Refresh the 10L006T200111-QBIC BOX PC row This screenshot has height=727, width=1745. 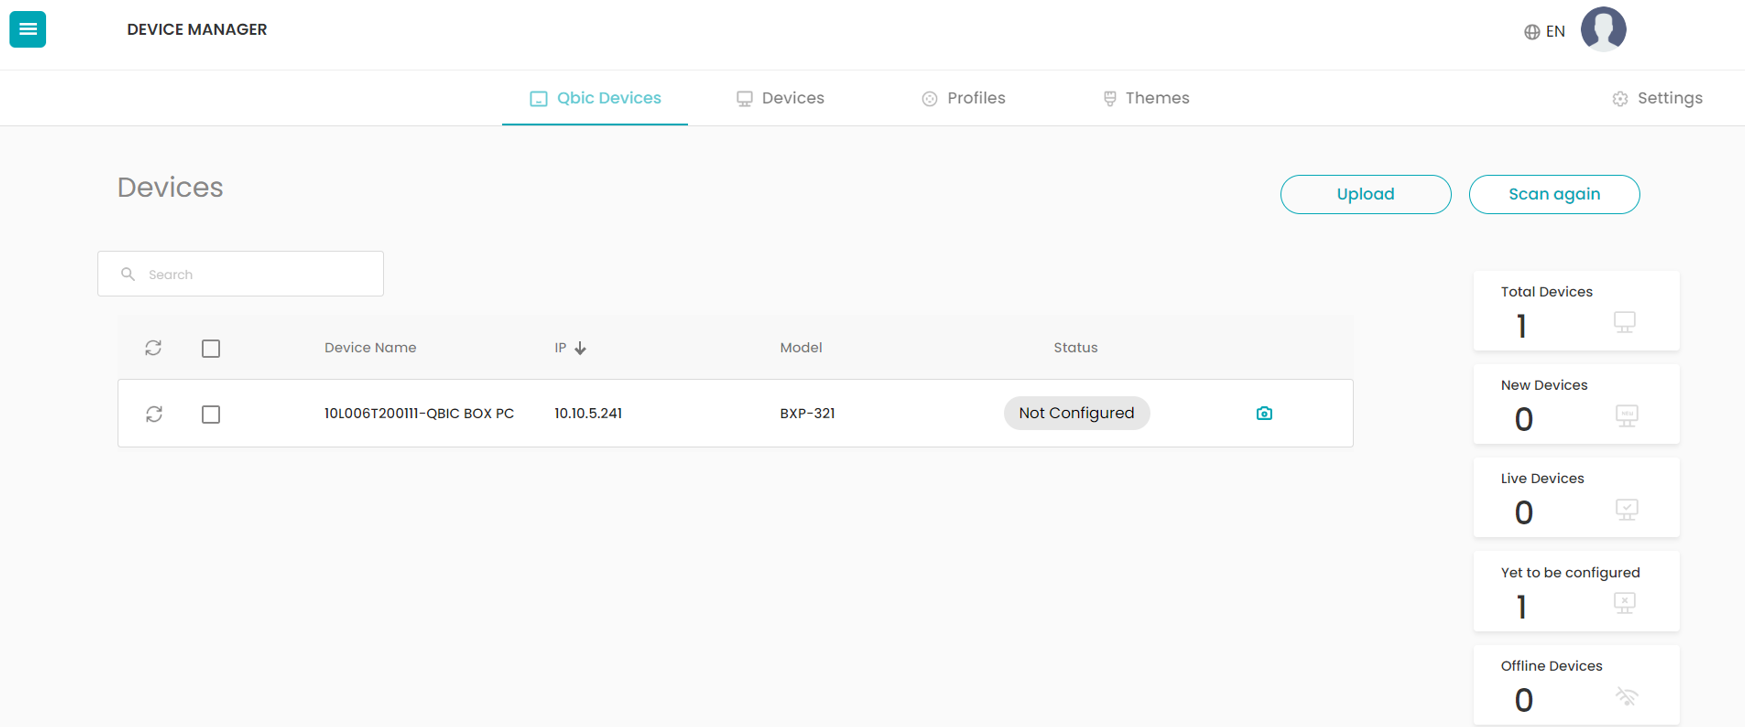coord(154,413)
